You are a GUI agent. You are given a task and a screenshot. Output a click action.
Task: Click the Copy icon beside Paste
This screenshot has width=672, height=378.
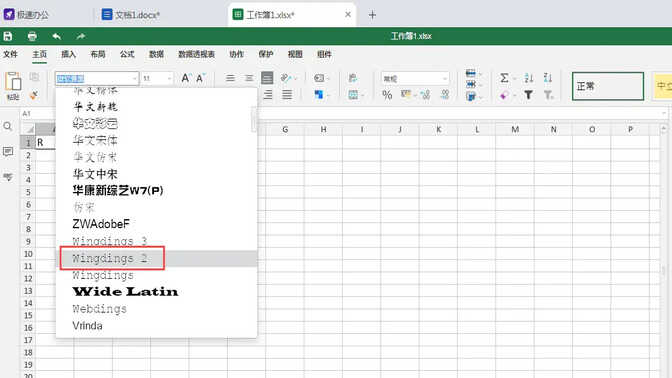pos(34,77)
